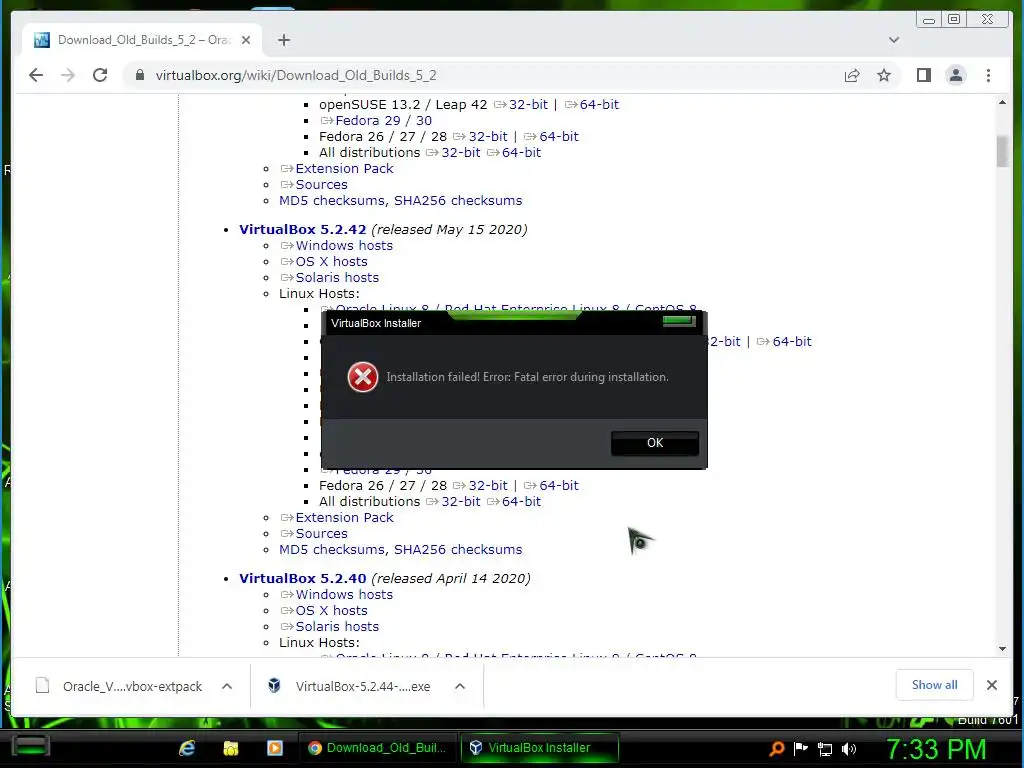Click the red error icon in dialog
Screen dimensions: 1024x768
point(362,377)
